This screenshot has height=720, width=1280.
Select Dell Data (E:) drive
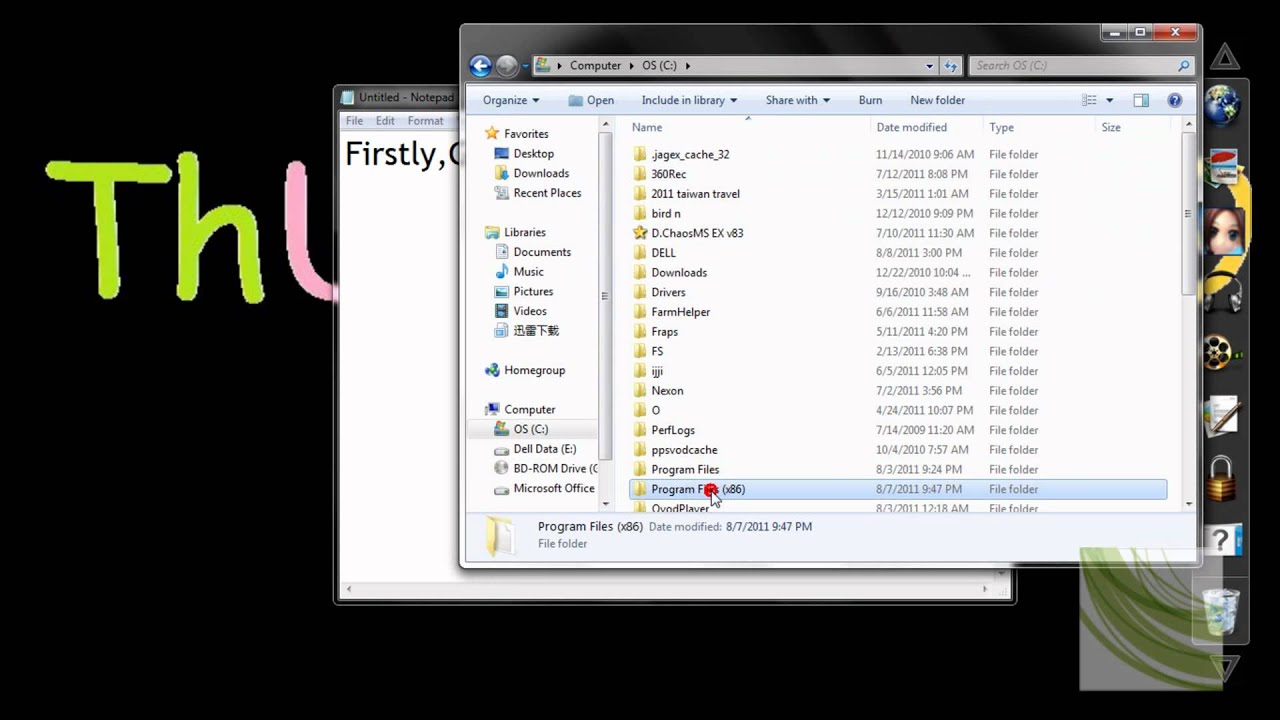544,449
